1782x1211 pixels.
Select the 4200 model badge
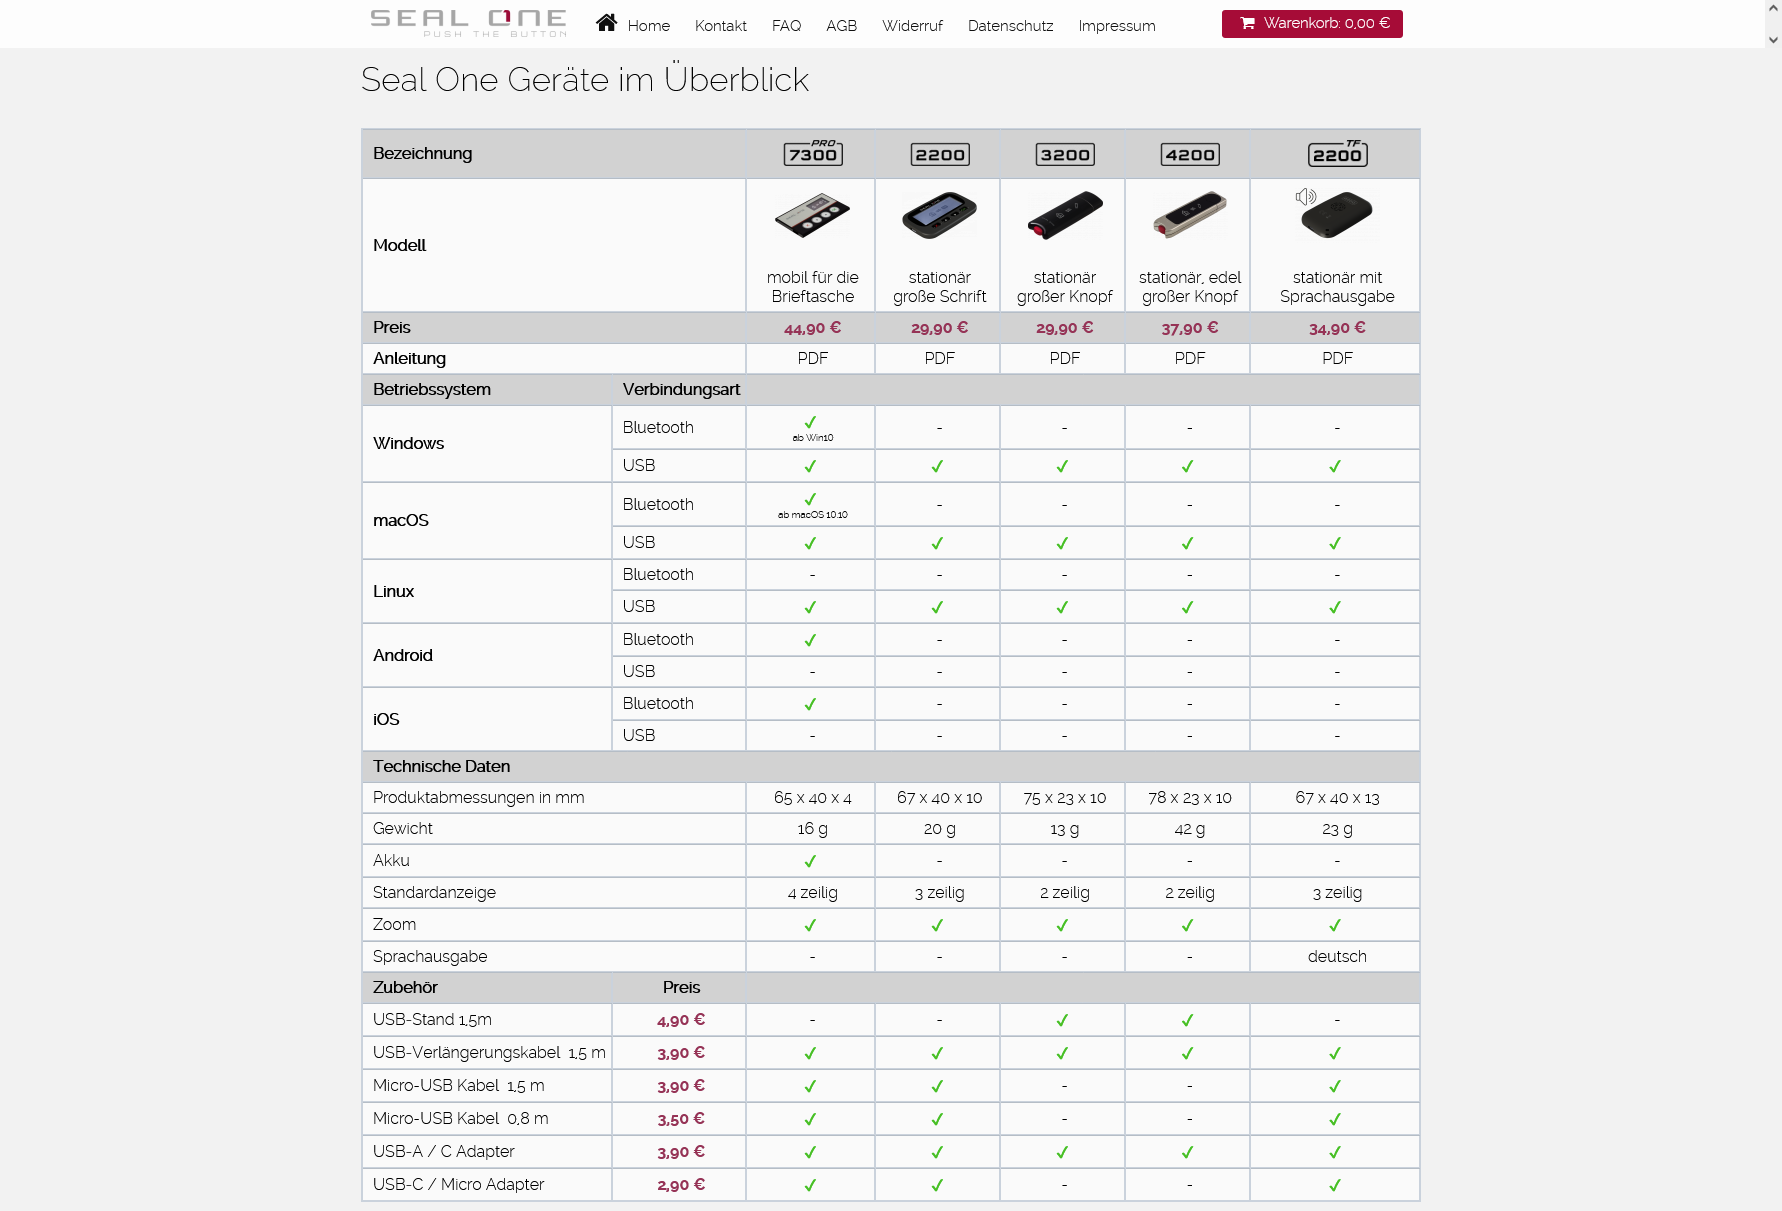1190,154
